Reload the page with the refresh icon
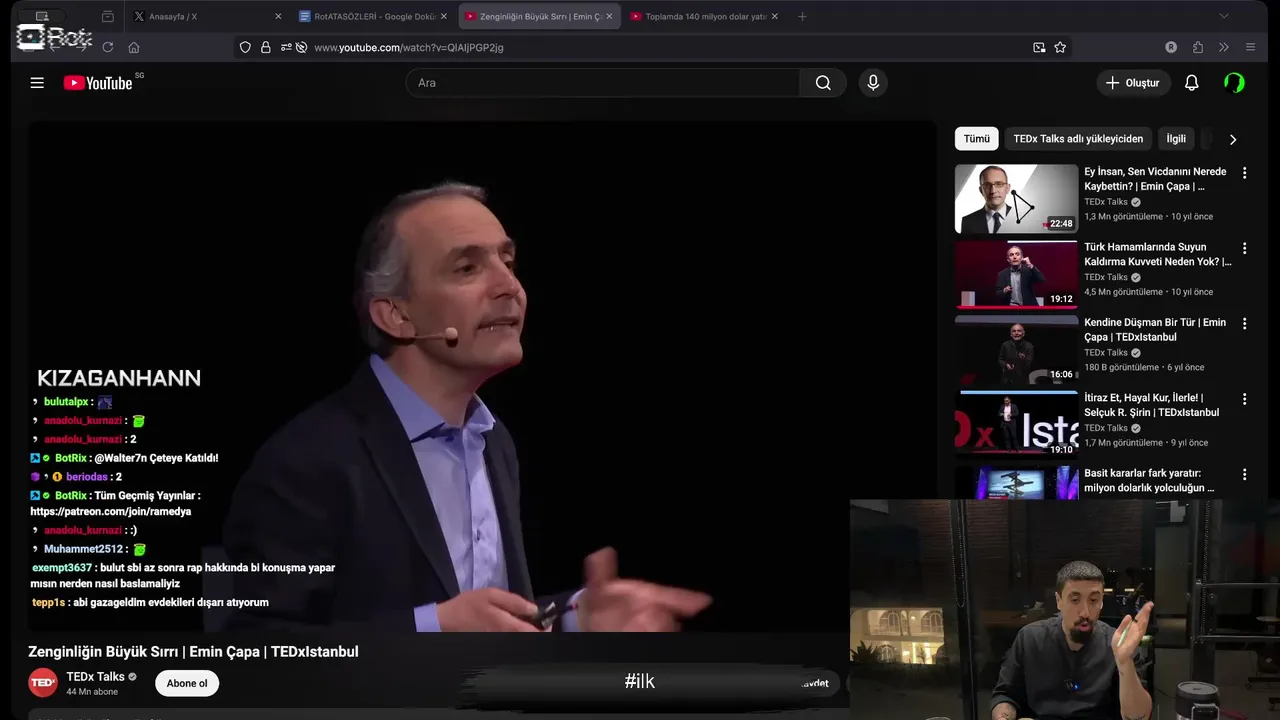Screen dimensions: 1280x720 pyautogui.click(x=108, y=47)
